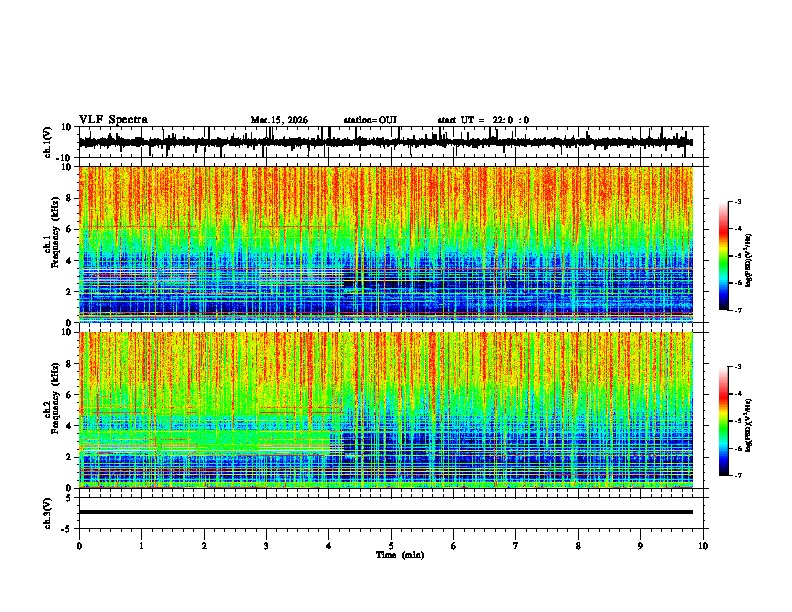Click the "8" kHz tick on ch.1 spectrogram axis
The height and width of the screenshot is (612, 792).
69,198
